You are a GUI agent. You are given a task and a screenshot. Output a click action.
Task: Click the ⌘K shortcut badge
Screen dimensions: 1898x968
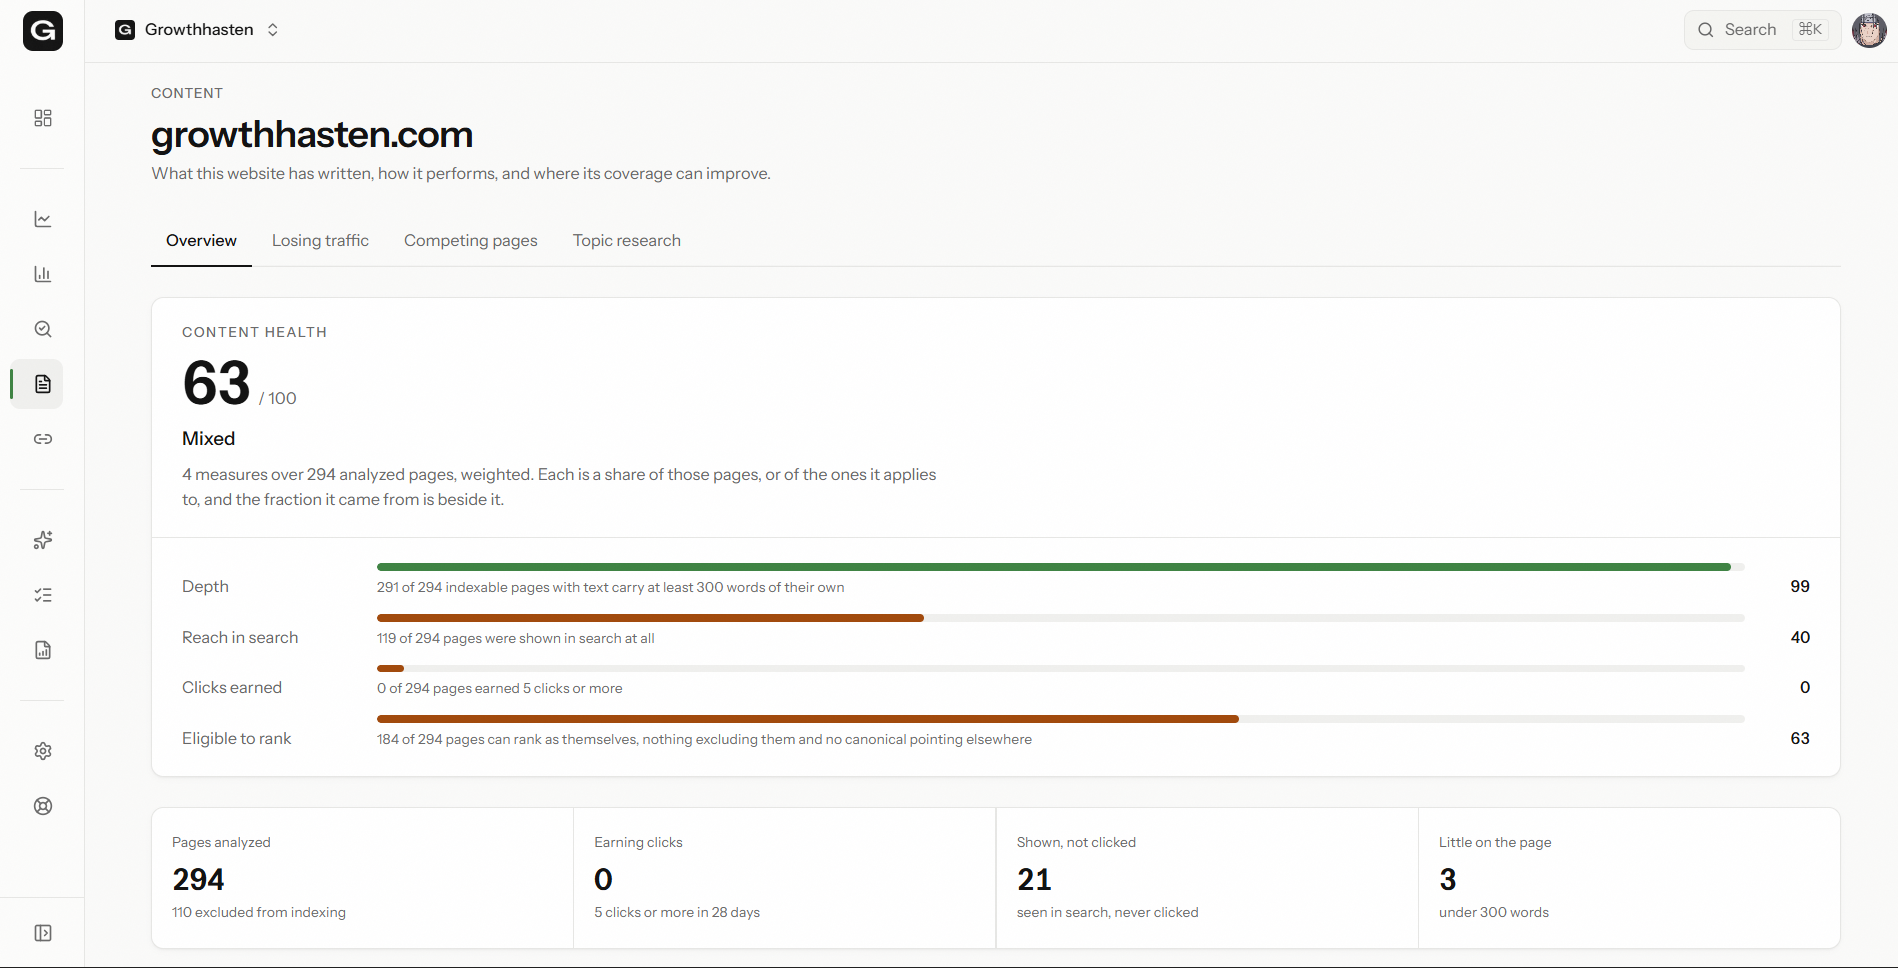1810,30
